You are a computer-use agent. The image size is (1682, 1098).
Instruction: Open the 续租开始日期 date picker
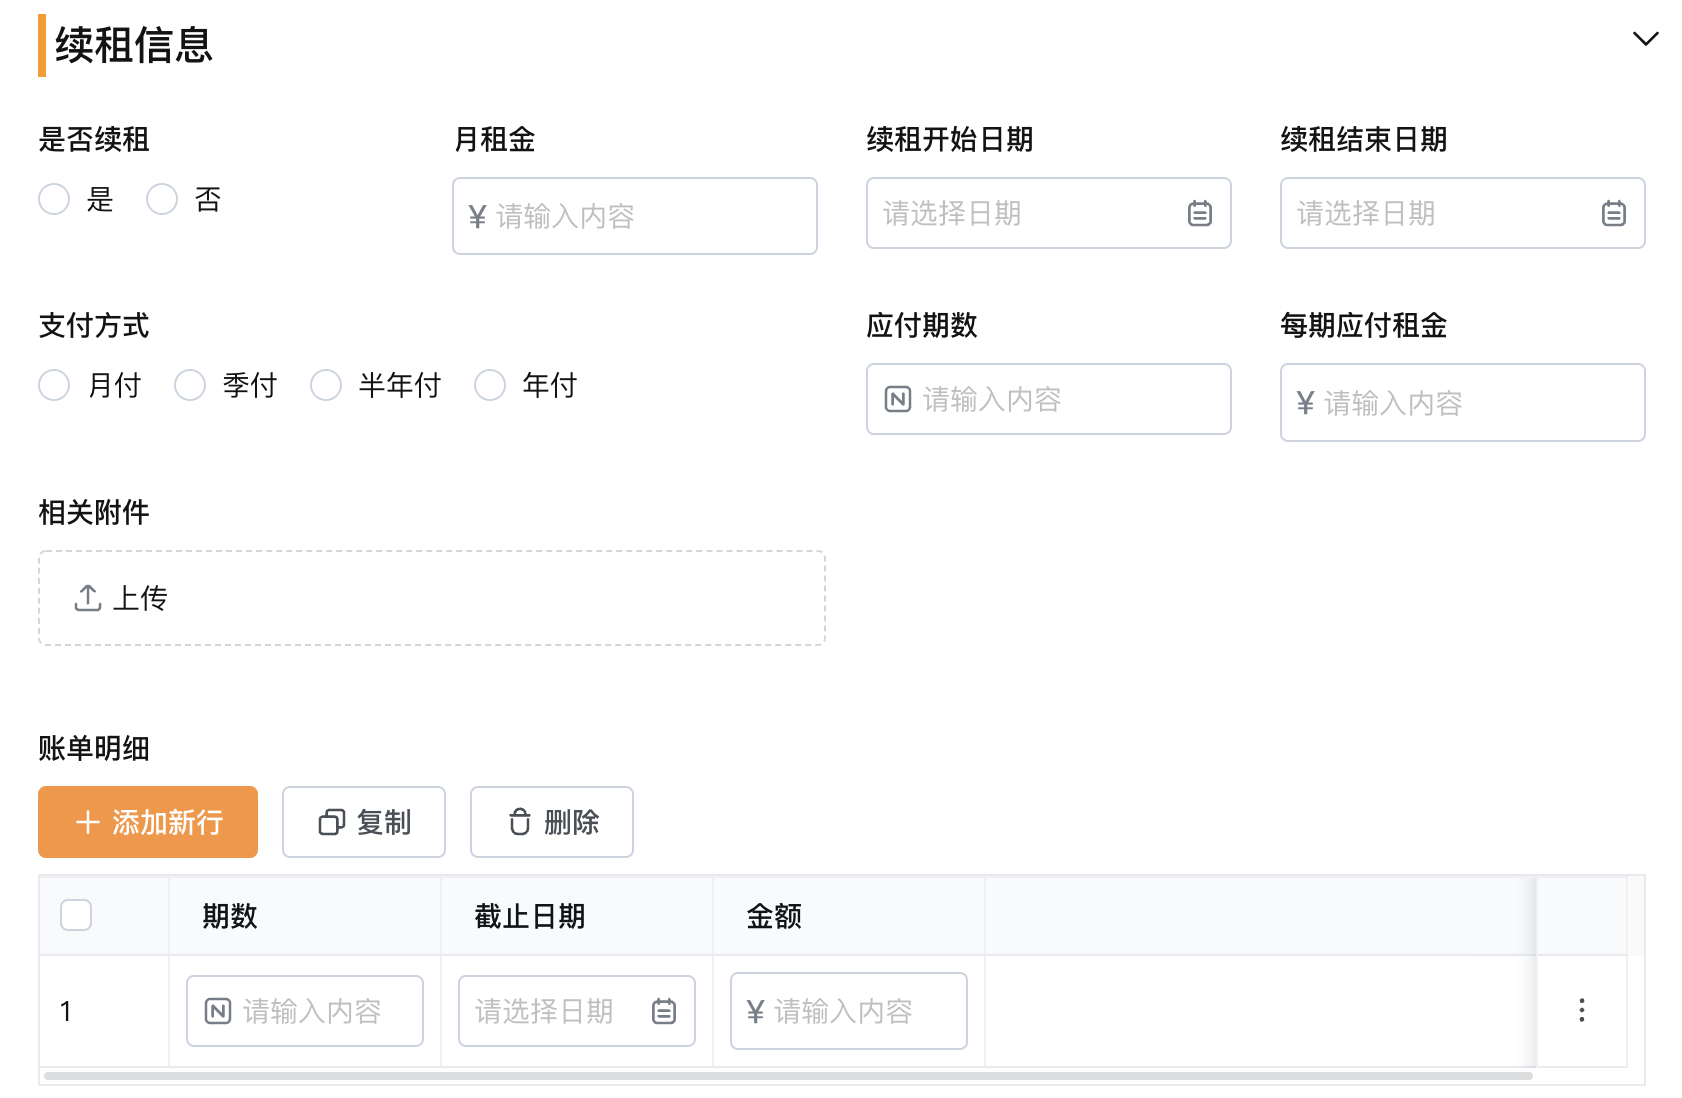1049,213
